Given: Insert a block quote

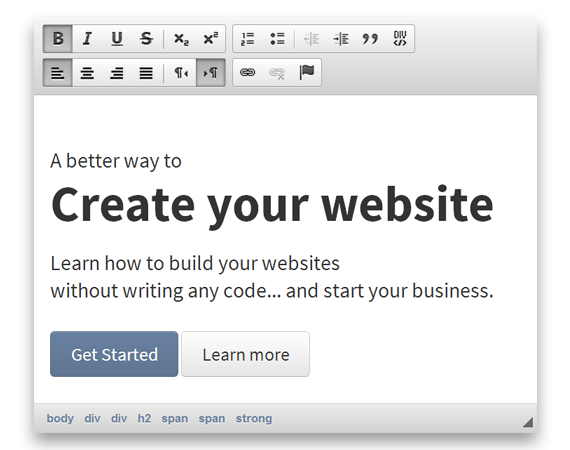Looking at the screenshot, I should click(370, 39).
